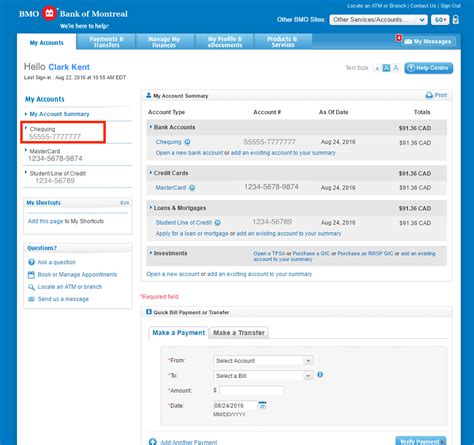This screenshot has height=445, width=474.
Task: Open sidebar MasterCard 1234-5678-9874 entry
Action: 55,155
